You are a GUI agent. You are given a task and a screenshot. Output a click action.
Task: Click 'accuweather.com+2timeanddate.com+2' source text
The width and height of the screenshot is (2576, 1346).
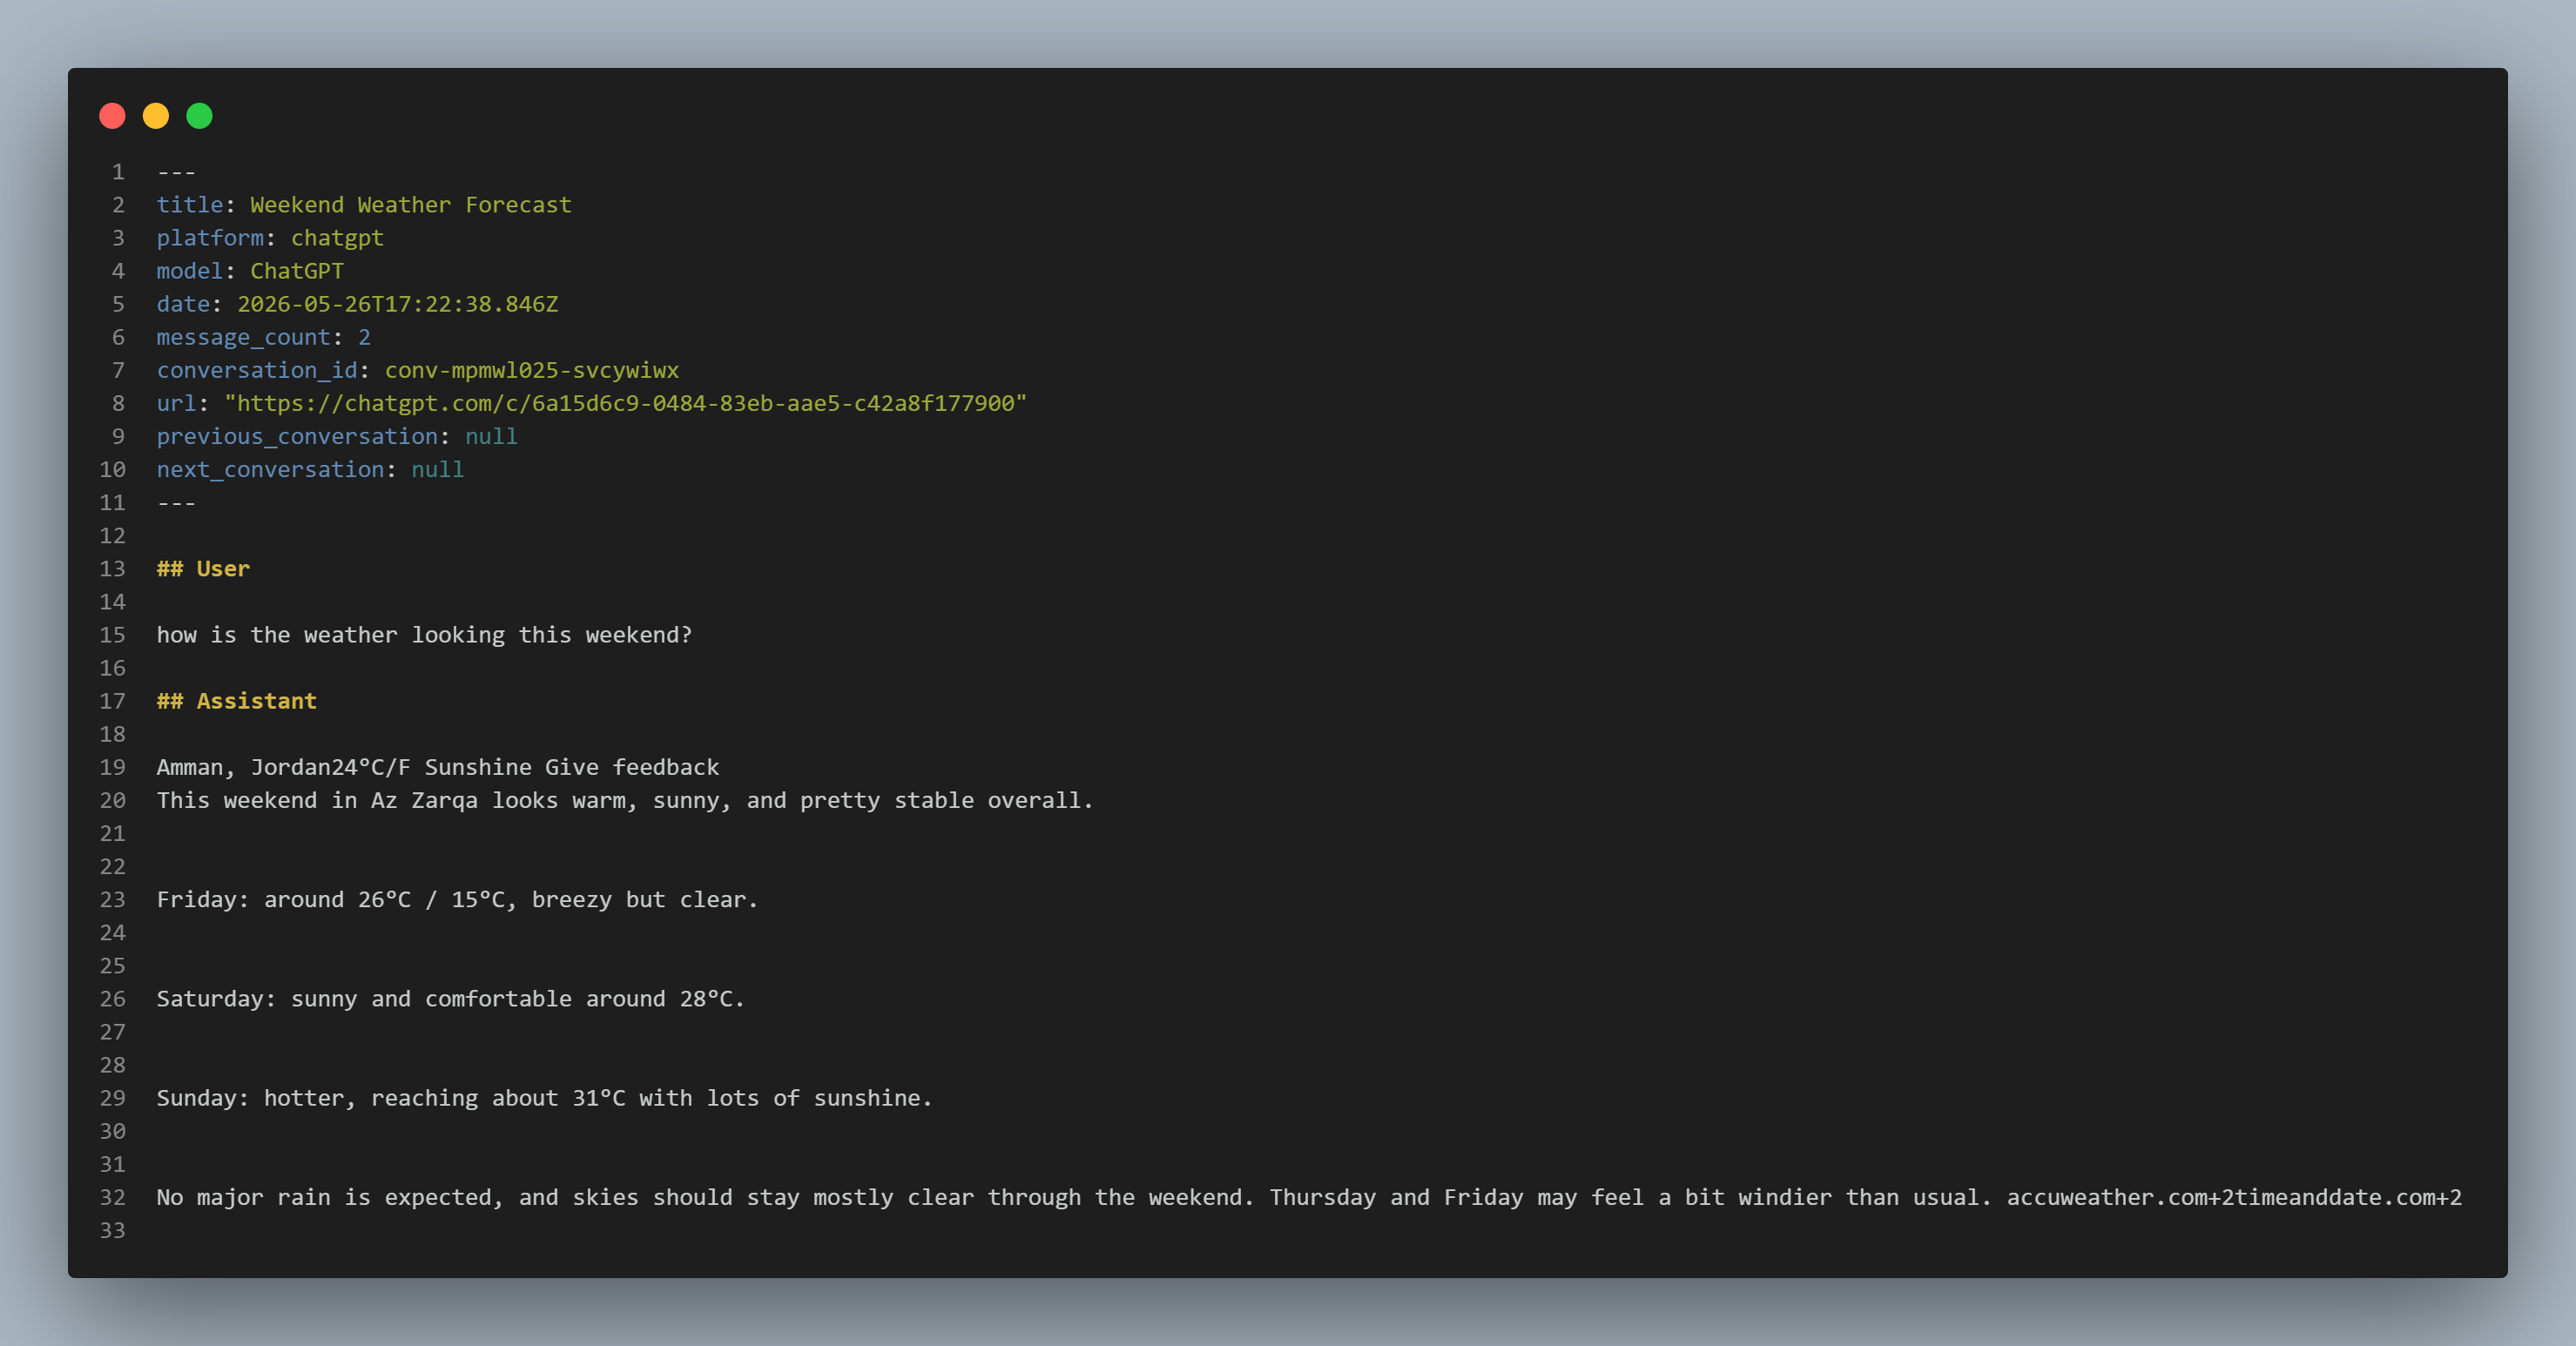[x=2234, y=1197]
